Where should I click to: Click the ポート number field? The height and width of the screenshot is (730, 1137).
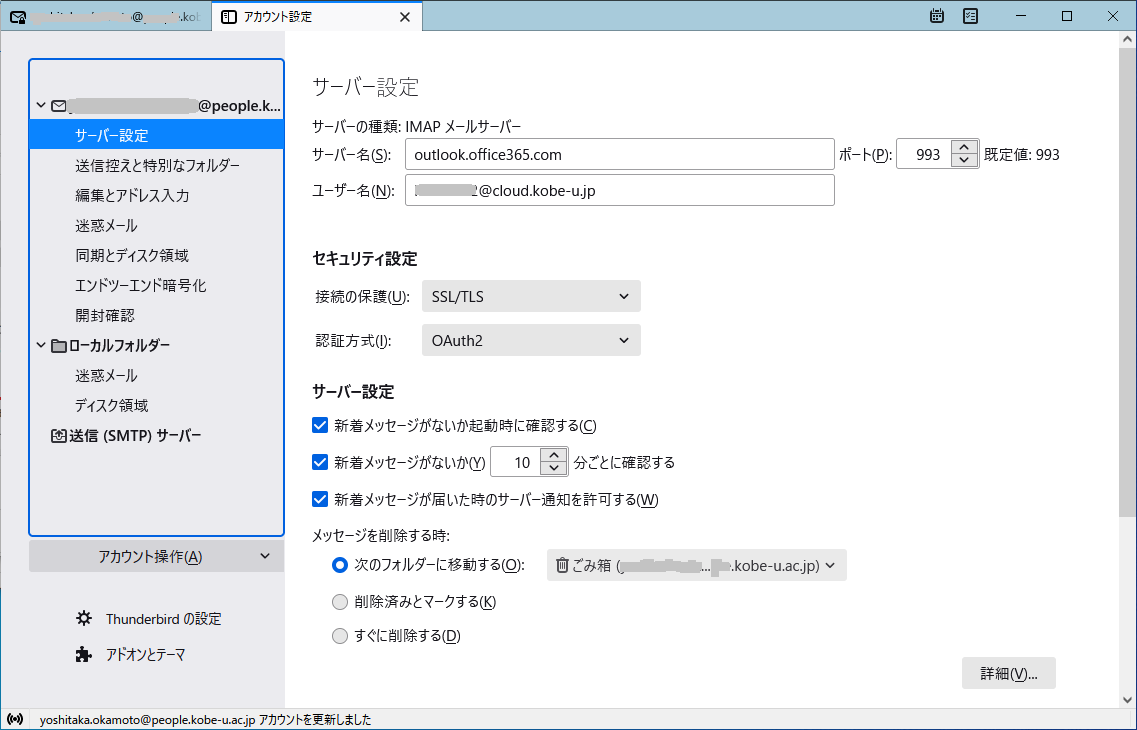(x=924, y=154)
